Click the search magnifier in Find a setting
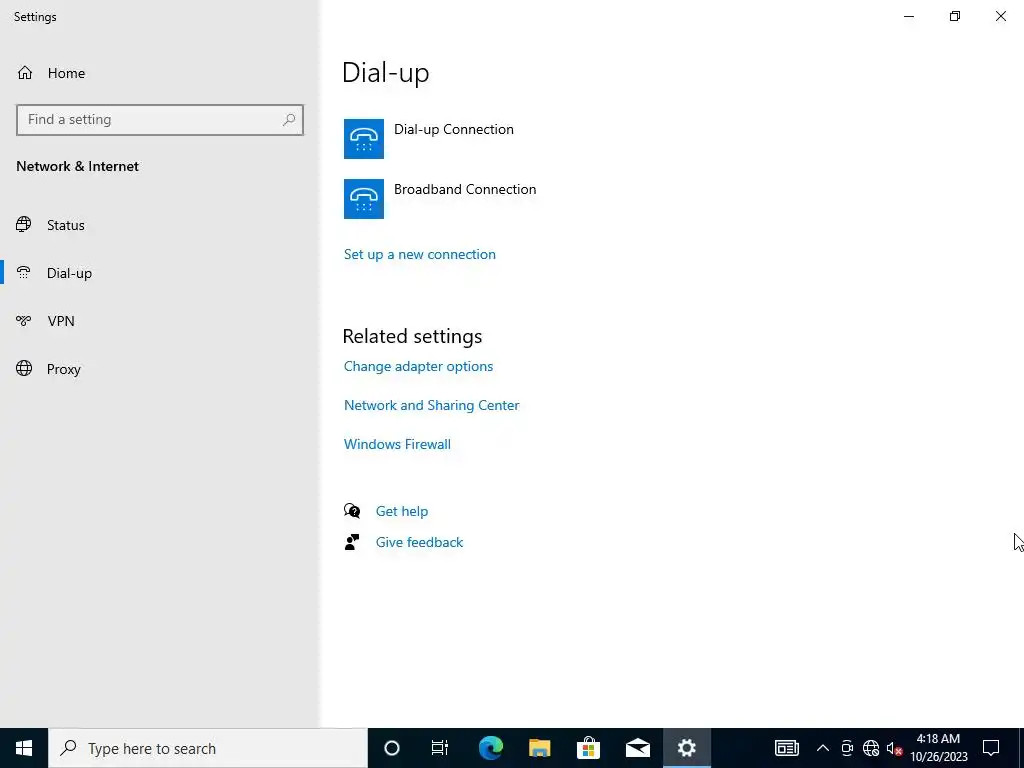The image size is (1024, 768). (289, 120)
